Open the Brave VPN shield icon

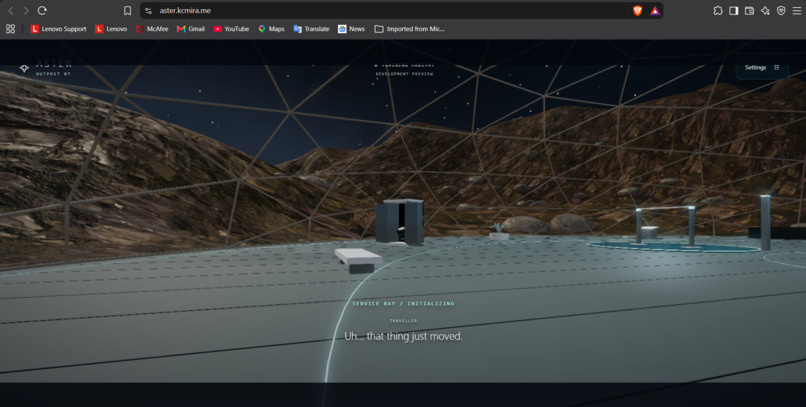pyautogui.click(x=781, y=11)
